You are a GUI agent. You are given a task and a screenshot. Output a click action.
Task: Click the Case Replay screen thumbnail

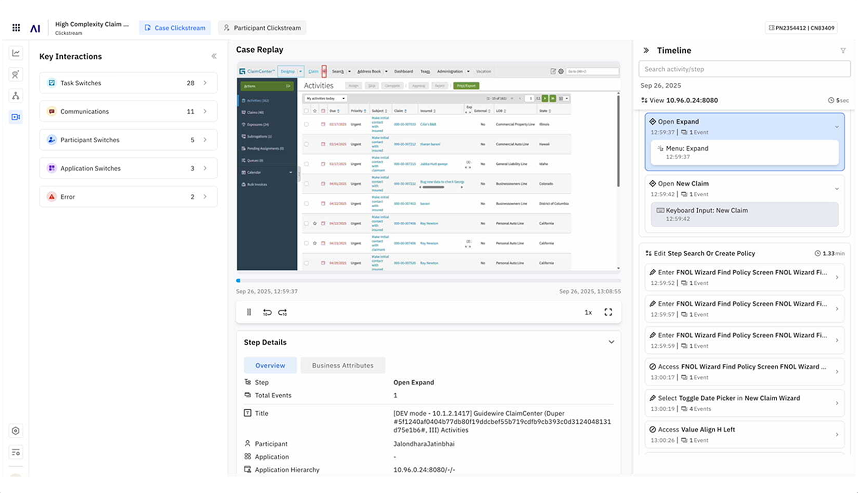[x=428, y=166]
